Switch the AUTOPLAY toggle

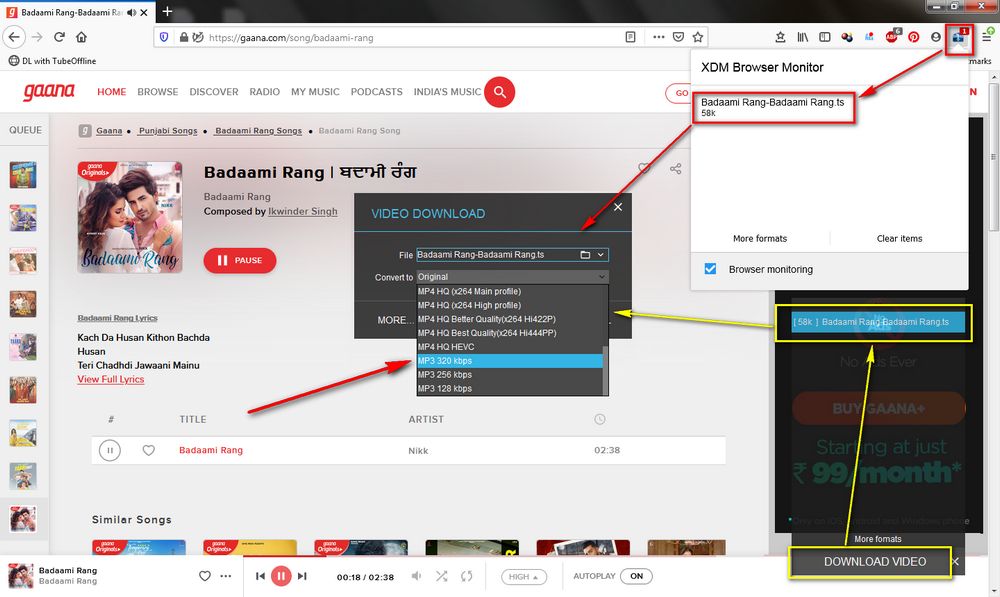[x=636, y=576]
